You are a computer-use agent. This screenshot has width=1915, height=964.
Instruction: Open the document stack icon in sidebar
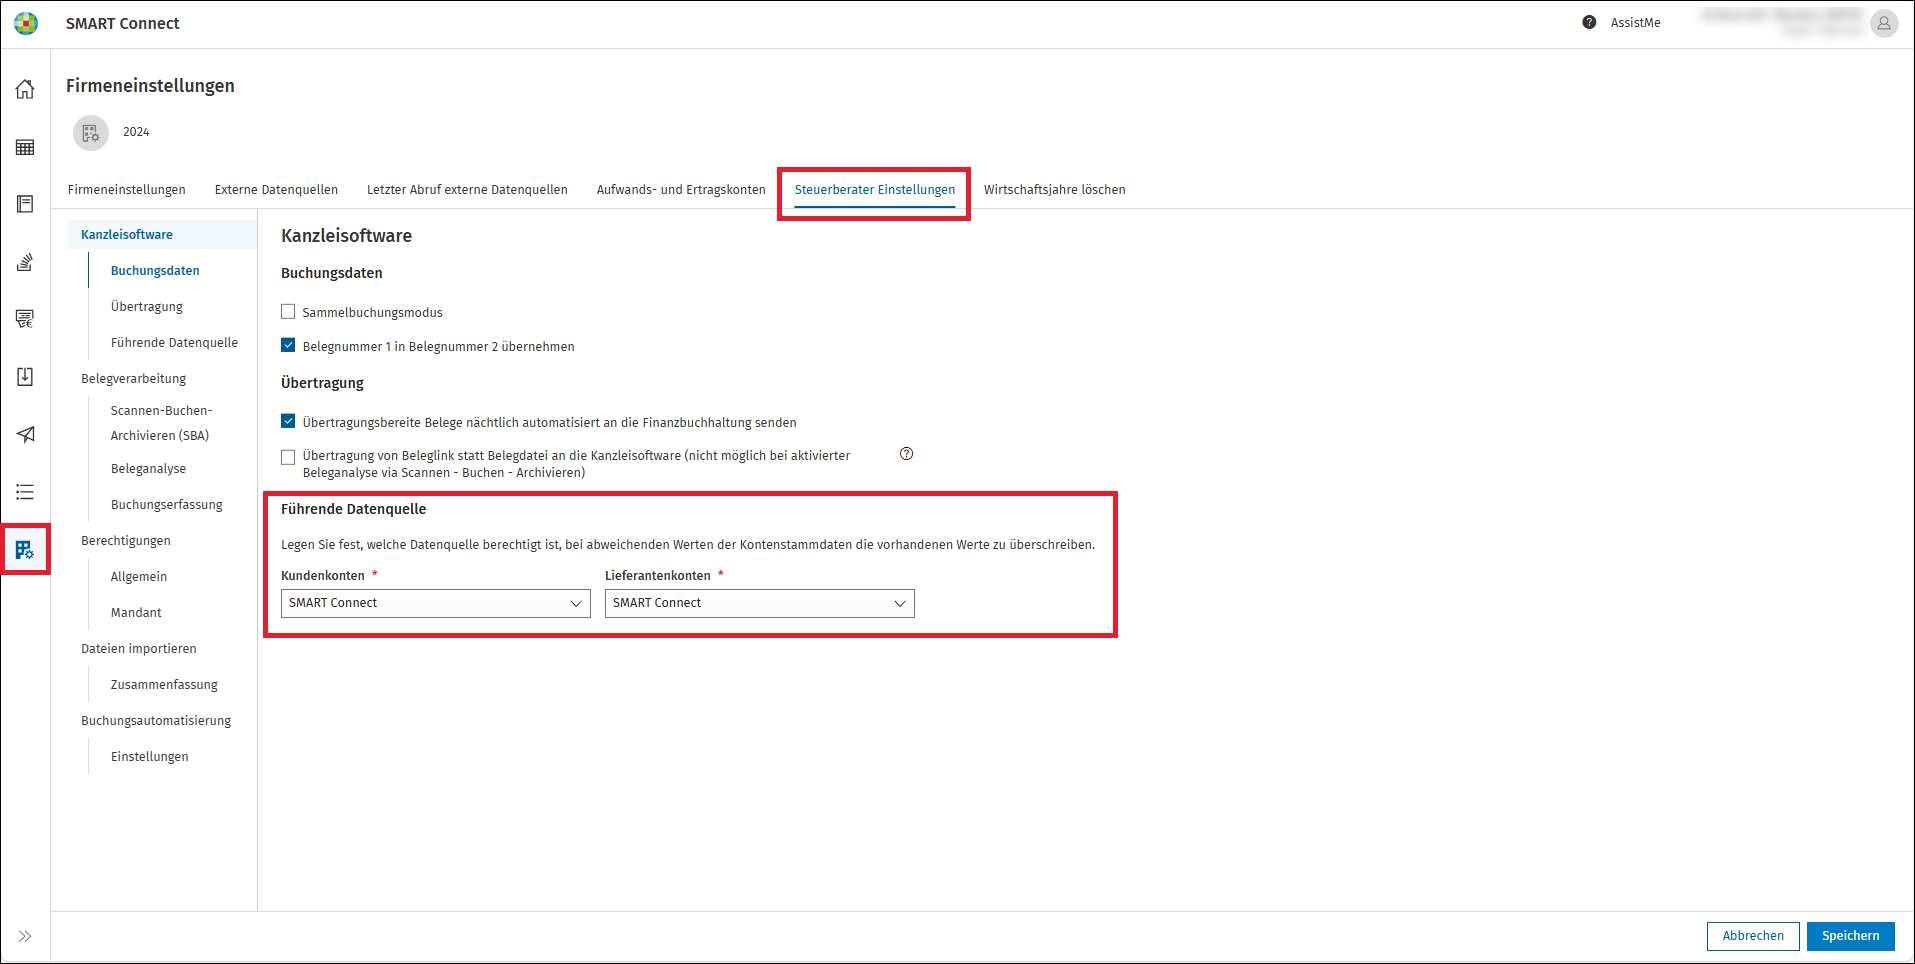(x=25, y=262)
